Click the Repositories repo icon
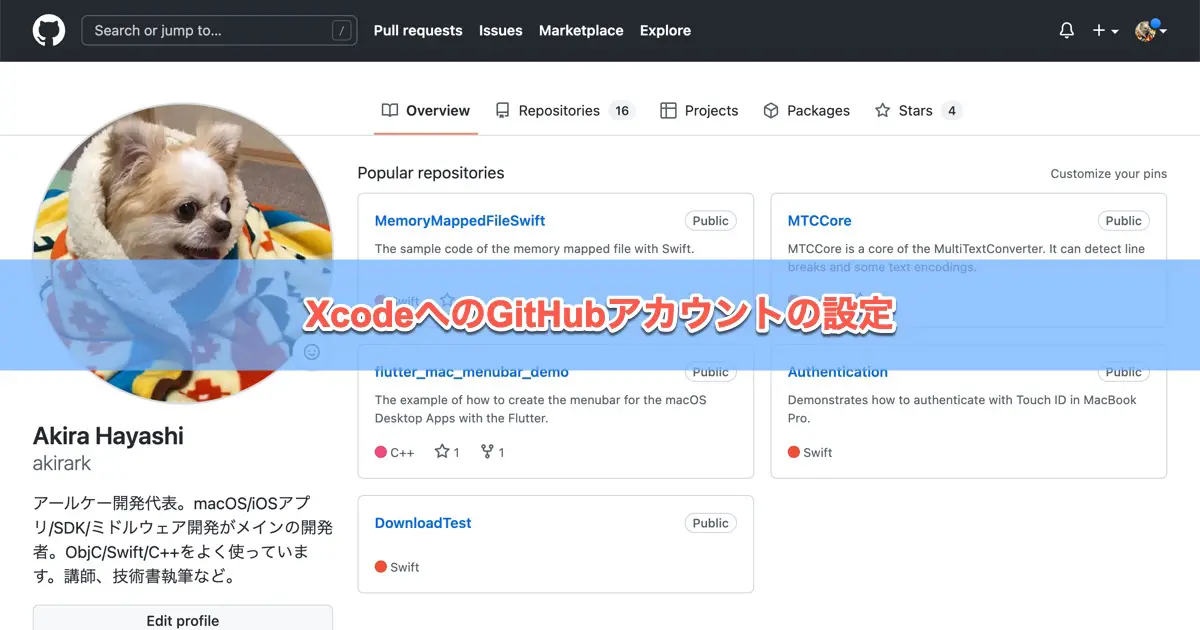The height and width of the screenshot is (630, 1200). [x=503, y=111]
